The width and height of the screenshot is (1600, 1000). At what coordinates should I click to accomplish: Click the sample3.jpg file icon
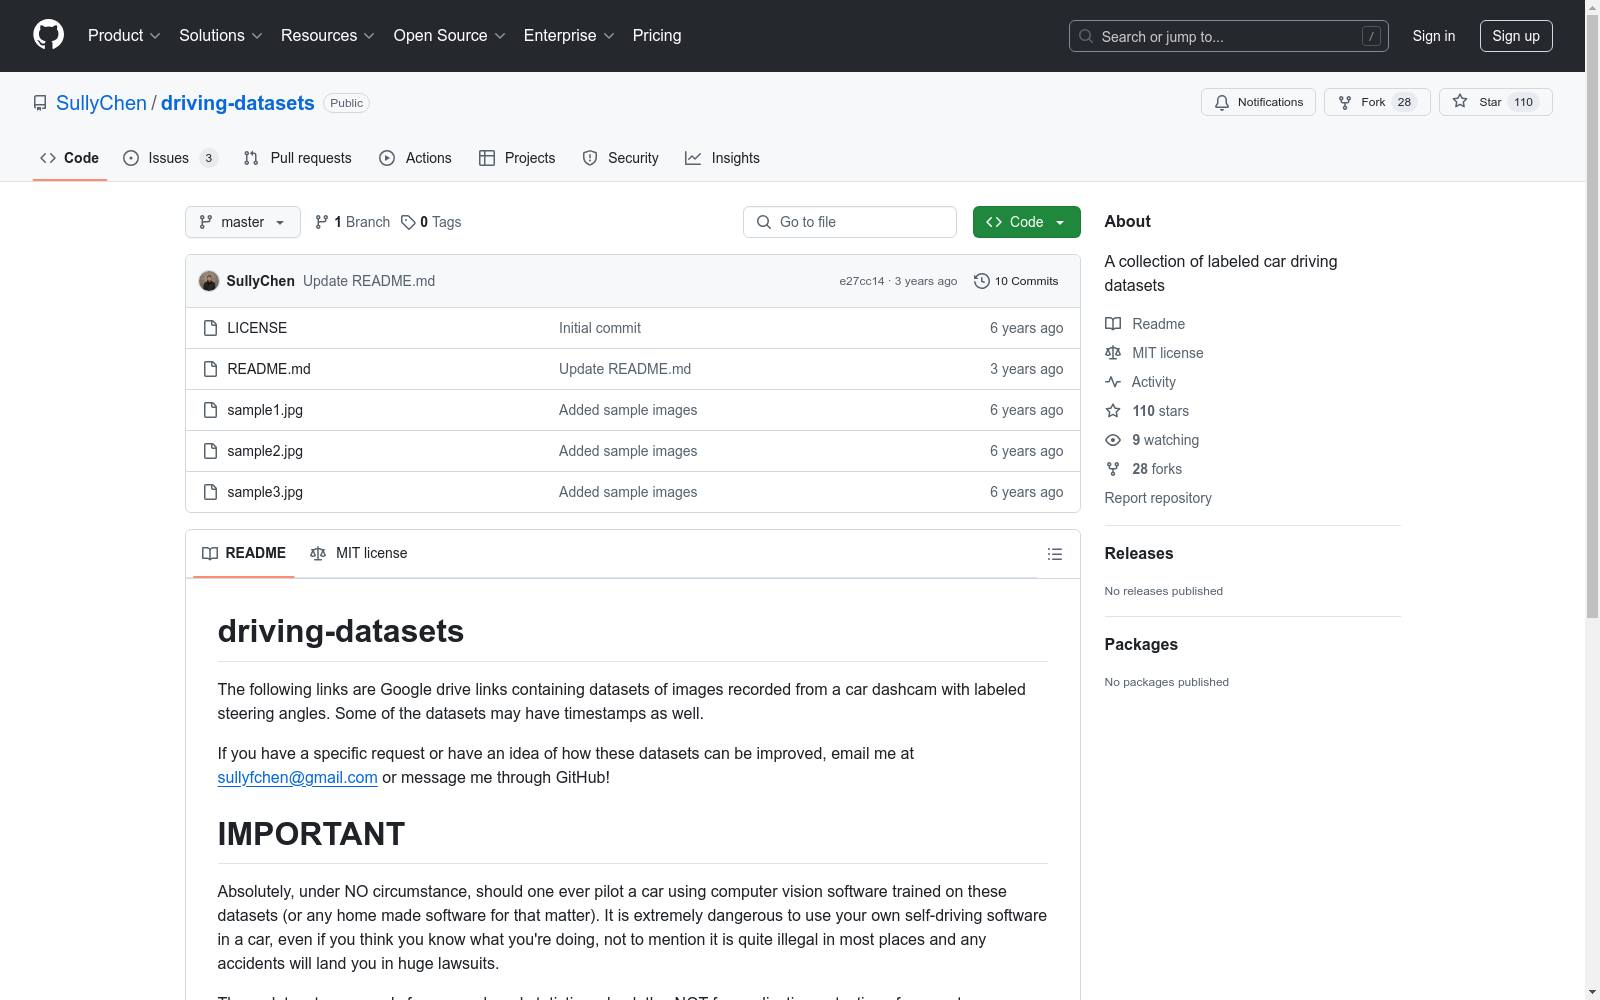click(x=210, y=492)
